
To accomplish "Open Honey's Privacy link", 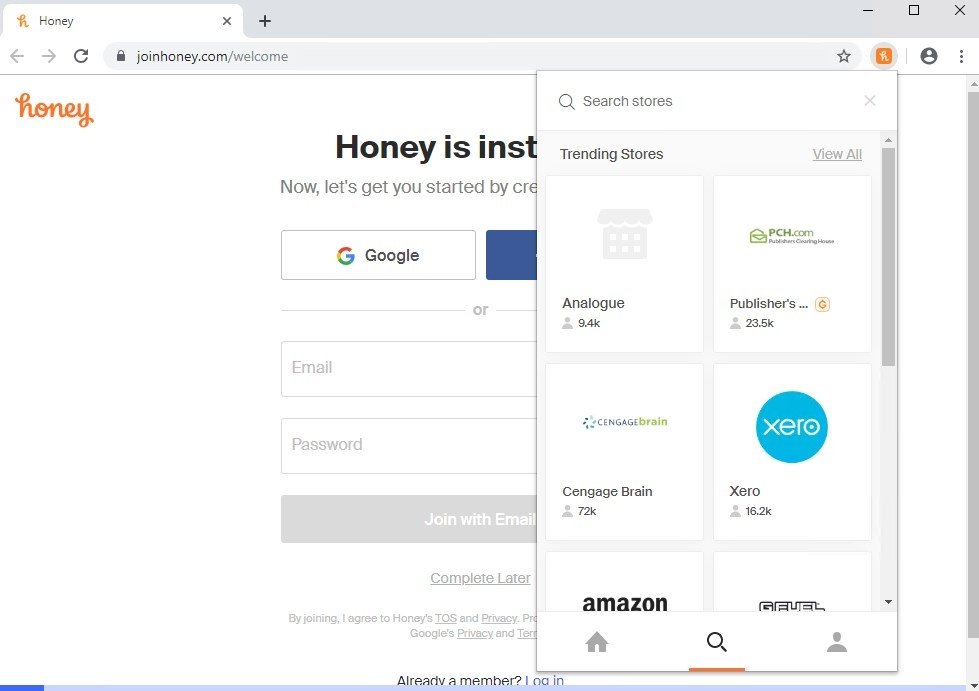I will (x=499, y=618).
